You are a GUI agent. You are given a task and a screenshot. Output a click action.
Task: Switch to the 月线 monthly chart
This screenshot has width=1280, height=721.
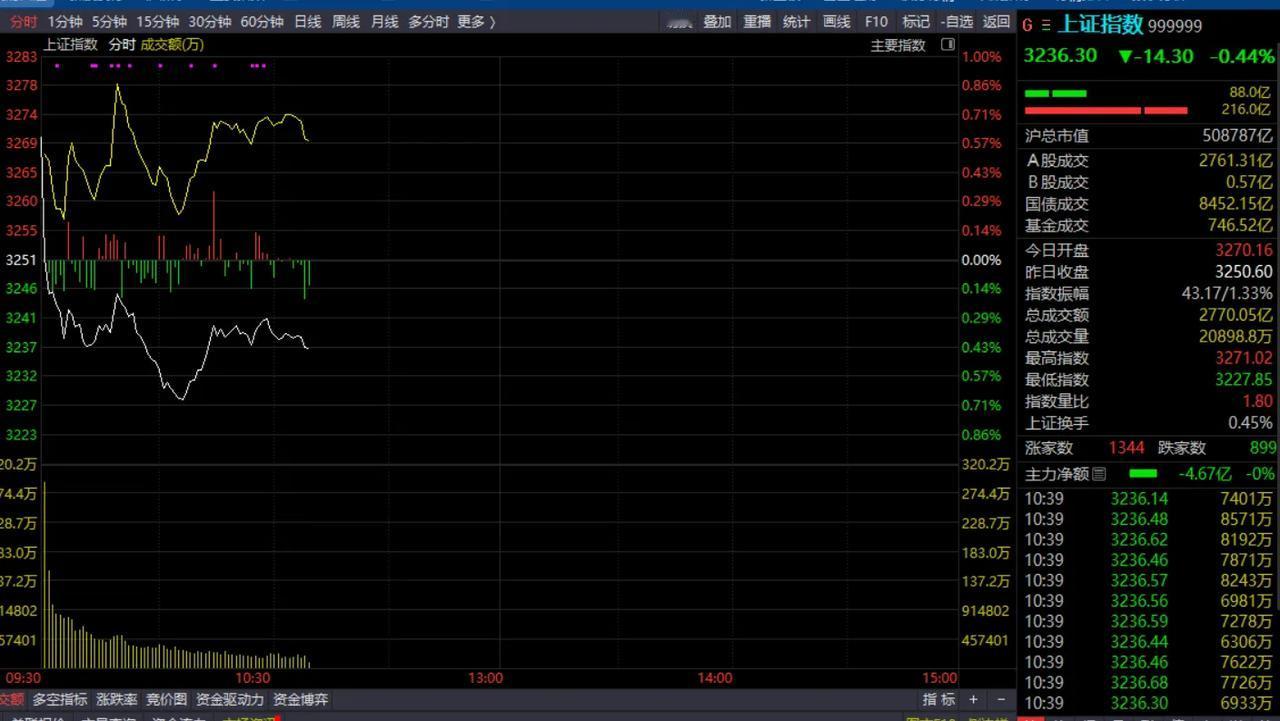coord(384,21)
